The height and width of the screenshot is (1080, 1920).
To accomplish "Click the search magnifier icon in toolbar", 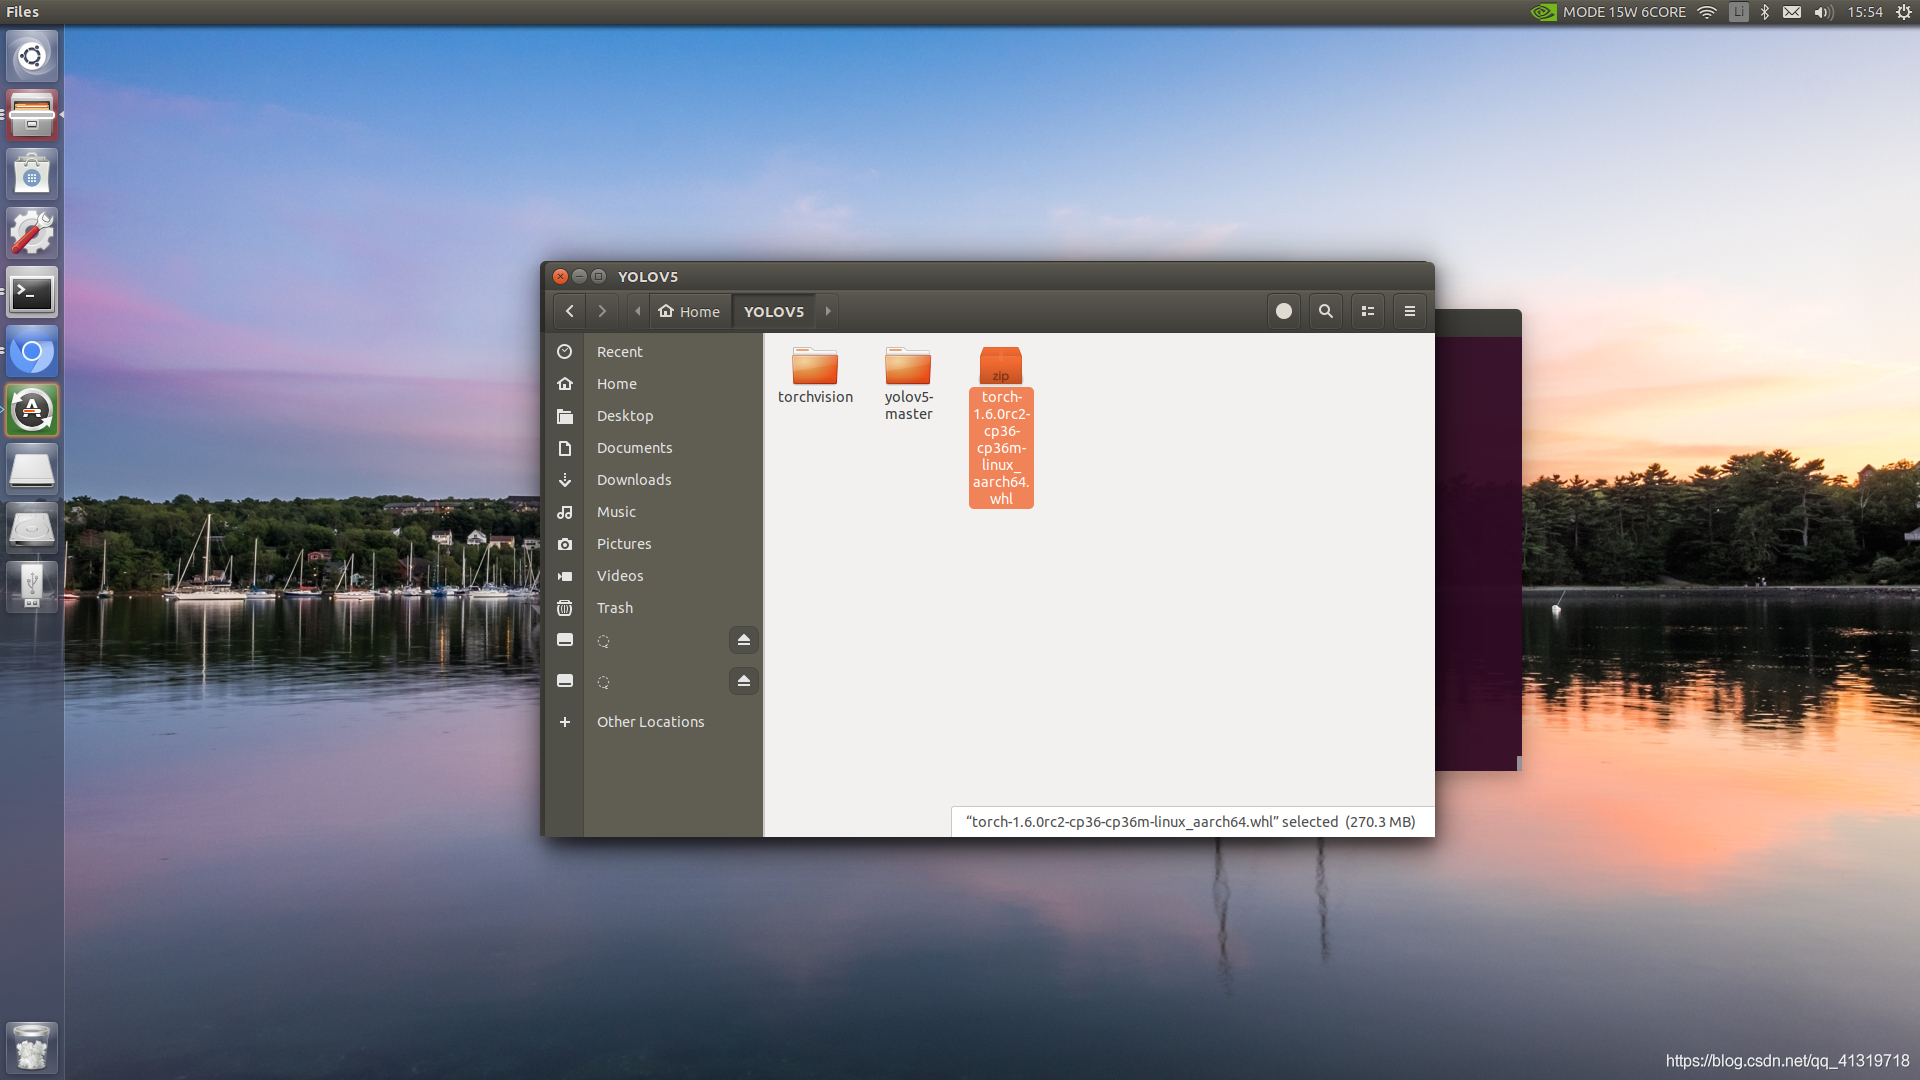I will tap(1325, 311).
